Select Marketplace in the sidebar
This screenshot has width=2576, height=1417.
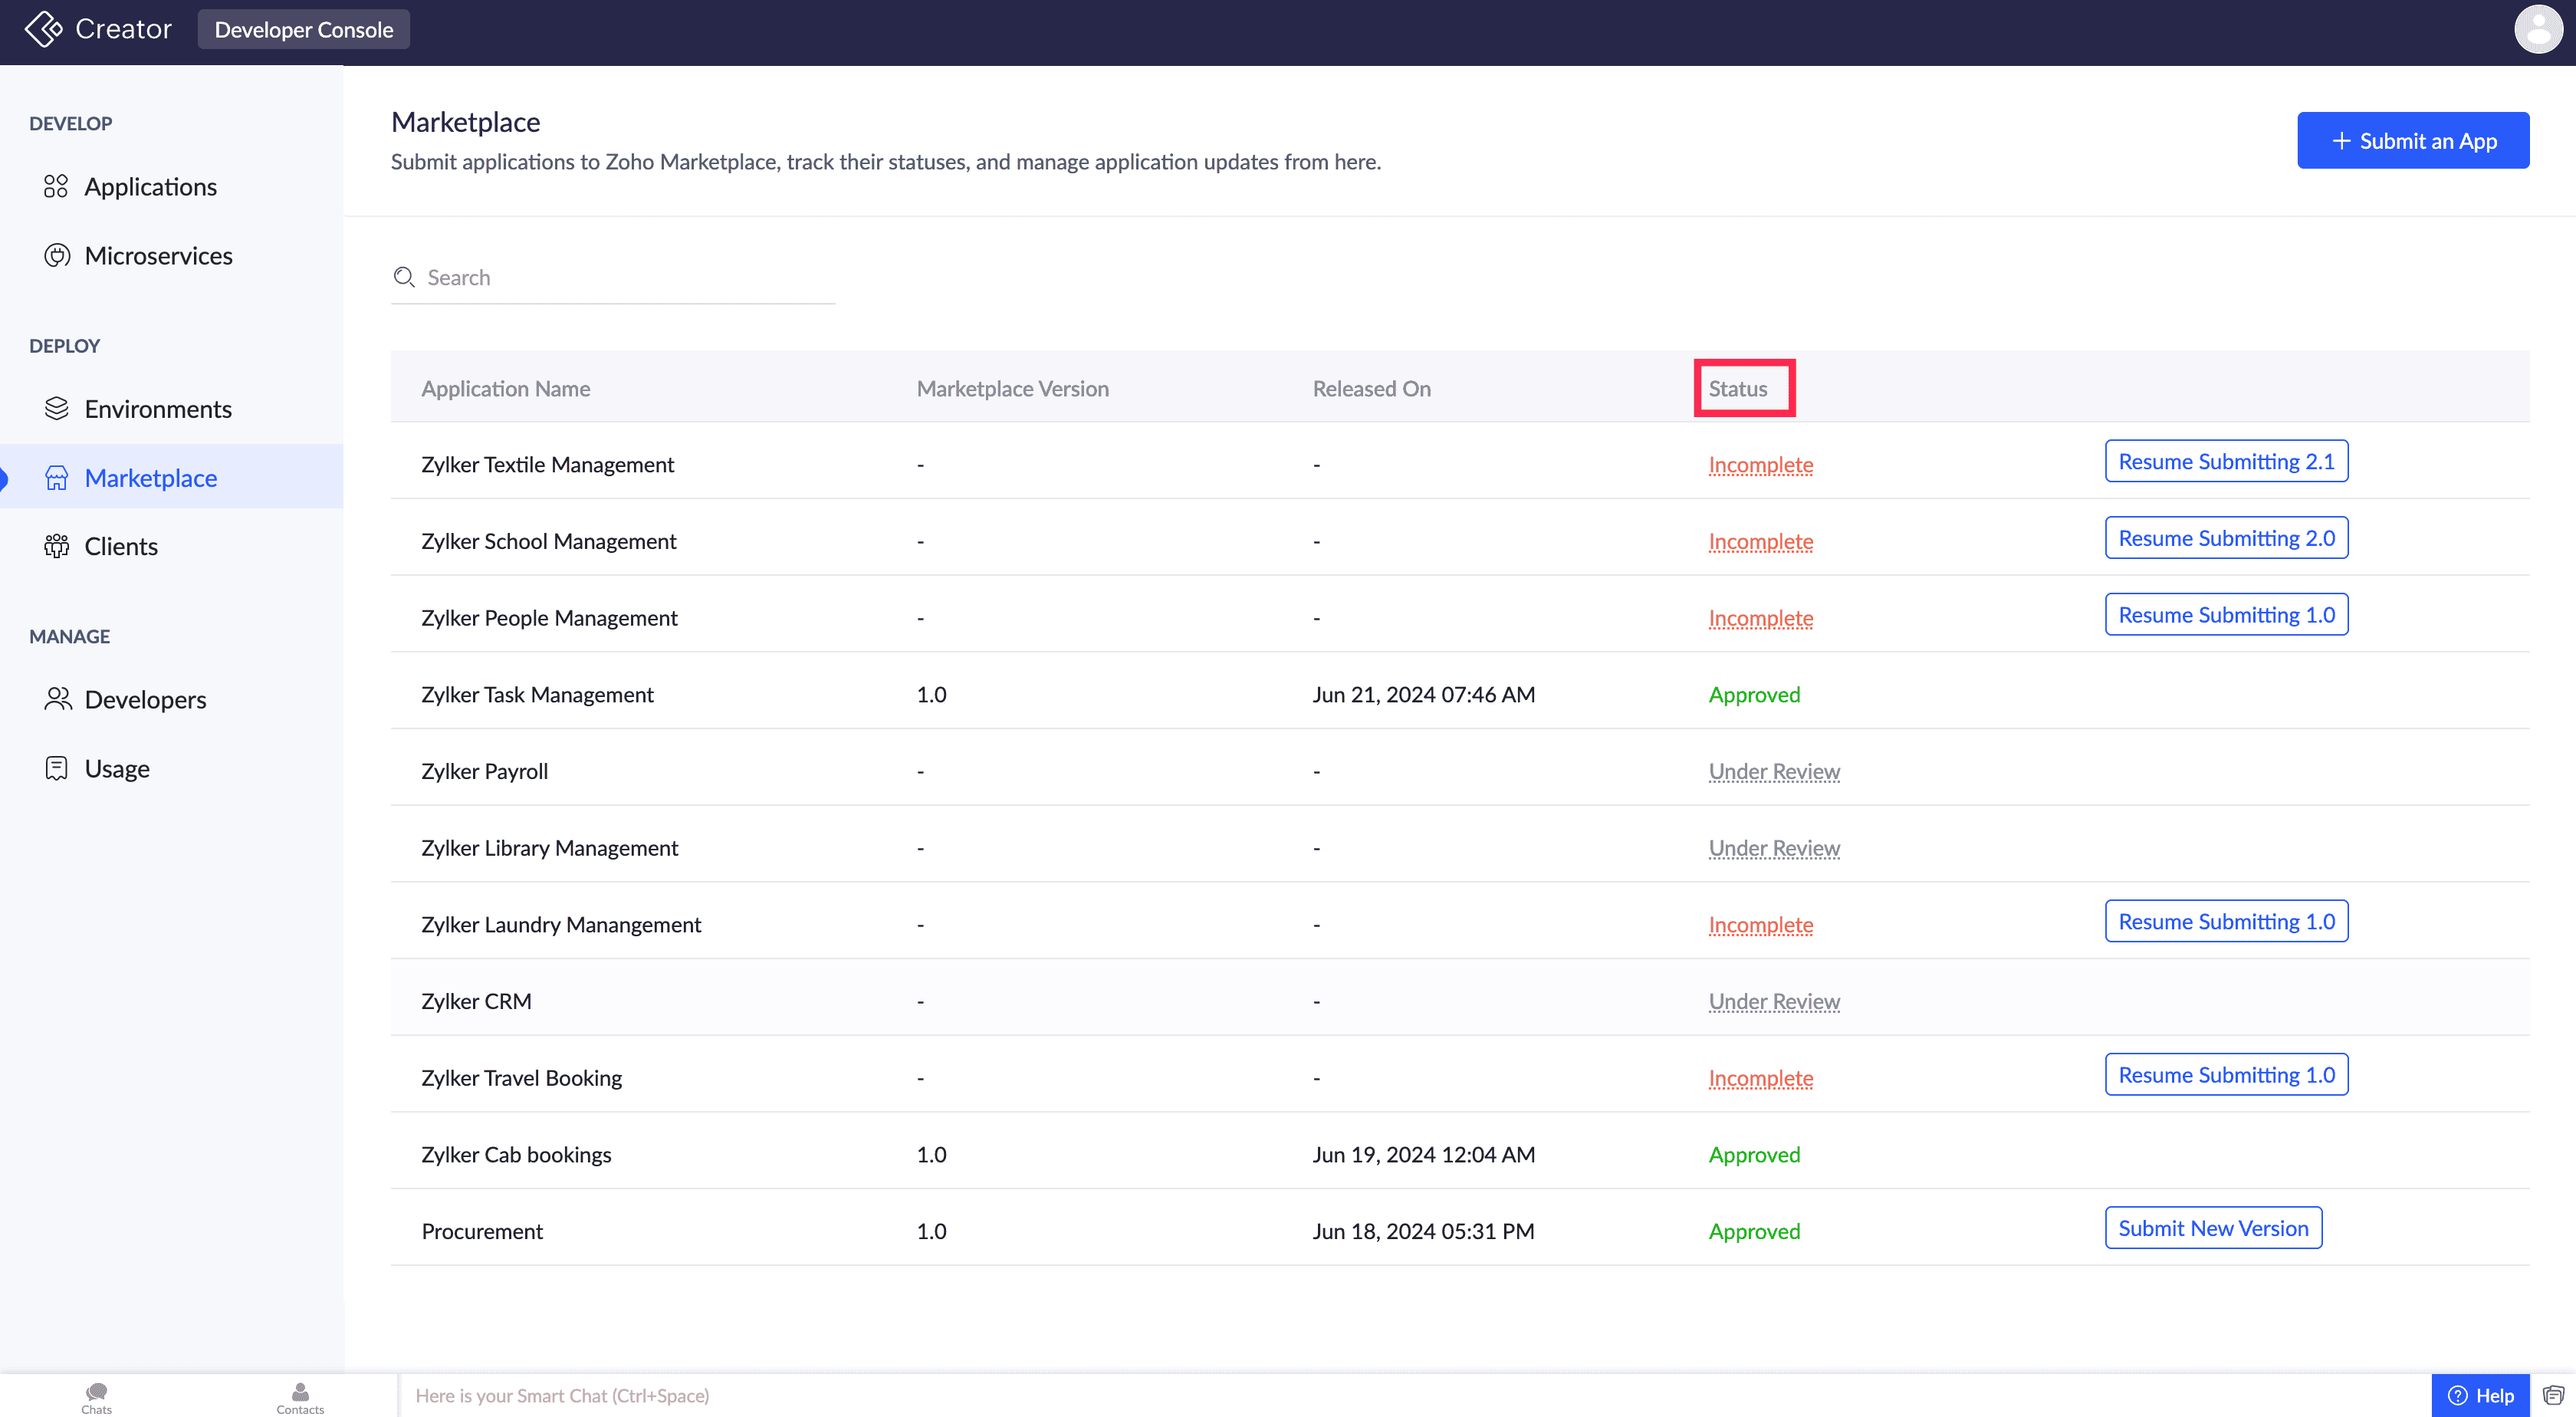click(150, 478)
